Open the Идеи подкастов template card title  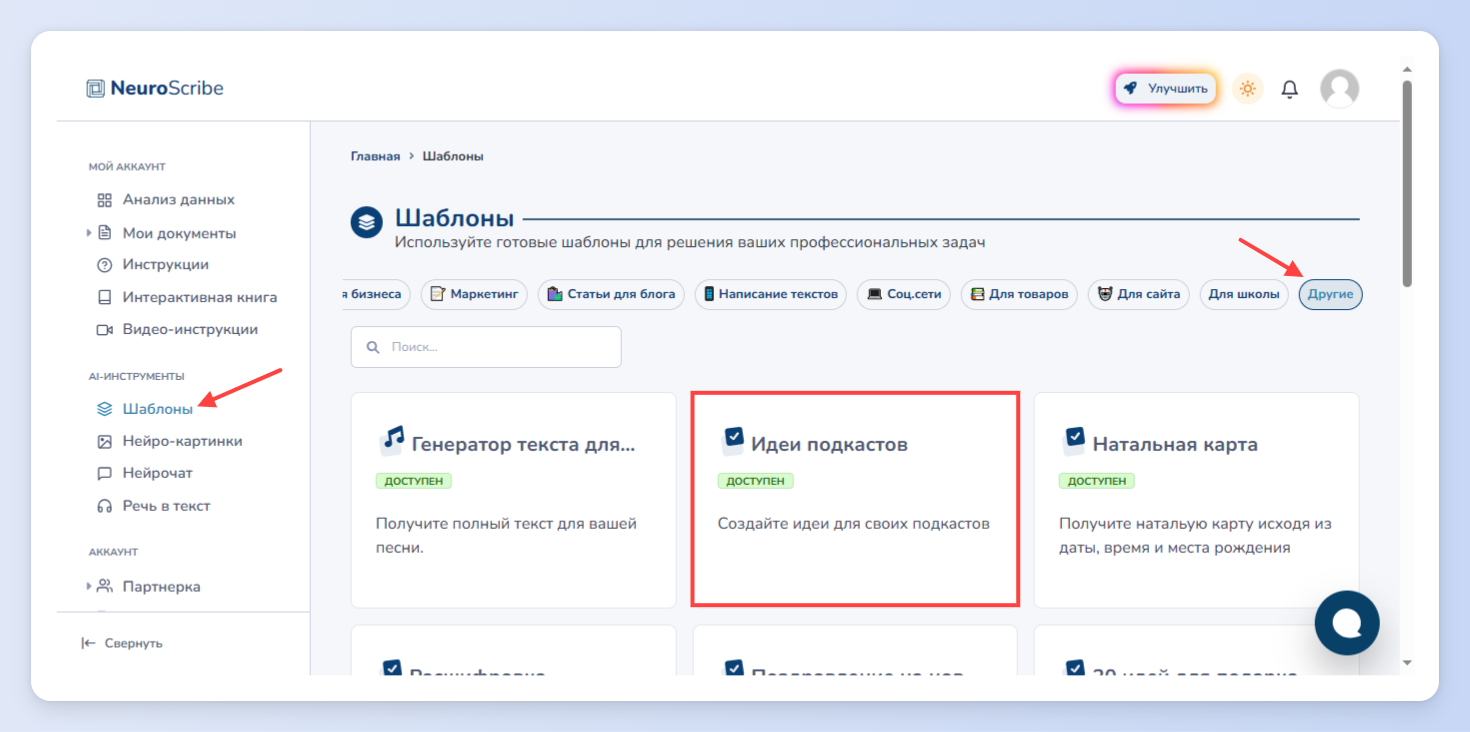(829, 444)
